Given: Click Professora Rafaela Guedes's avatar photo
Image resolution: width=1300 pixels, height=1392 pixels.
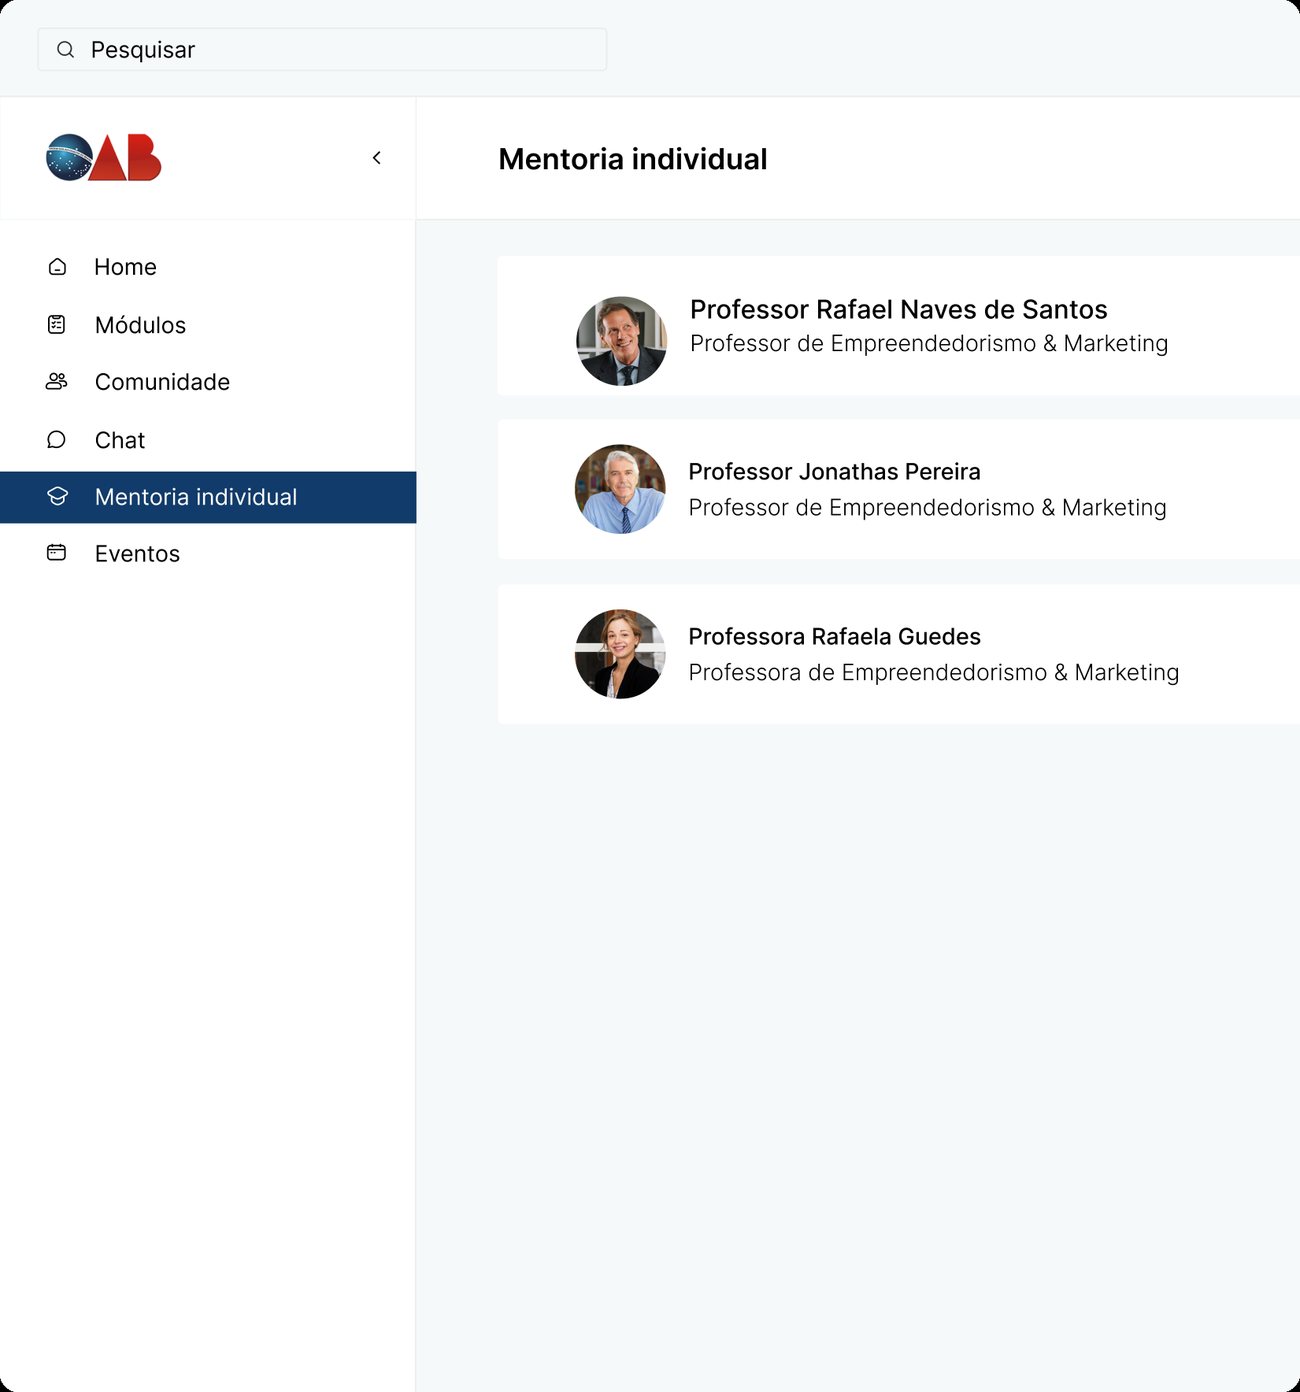Looking at the screenshot, I should pos(620,654).
